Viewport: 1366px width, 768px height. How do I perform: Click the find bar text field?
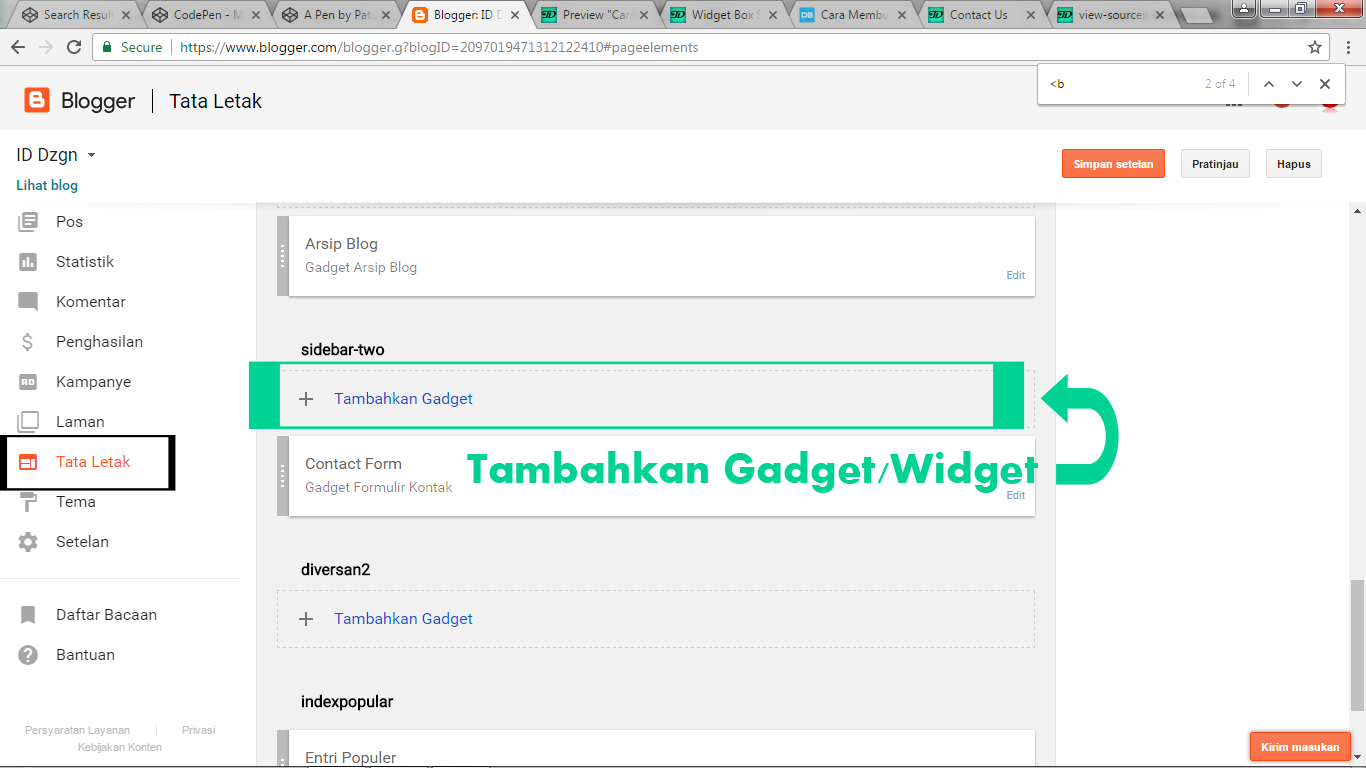click(1120, 84)
